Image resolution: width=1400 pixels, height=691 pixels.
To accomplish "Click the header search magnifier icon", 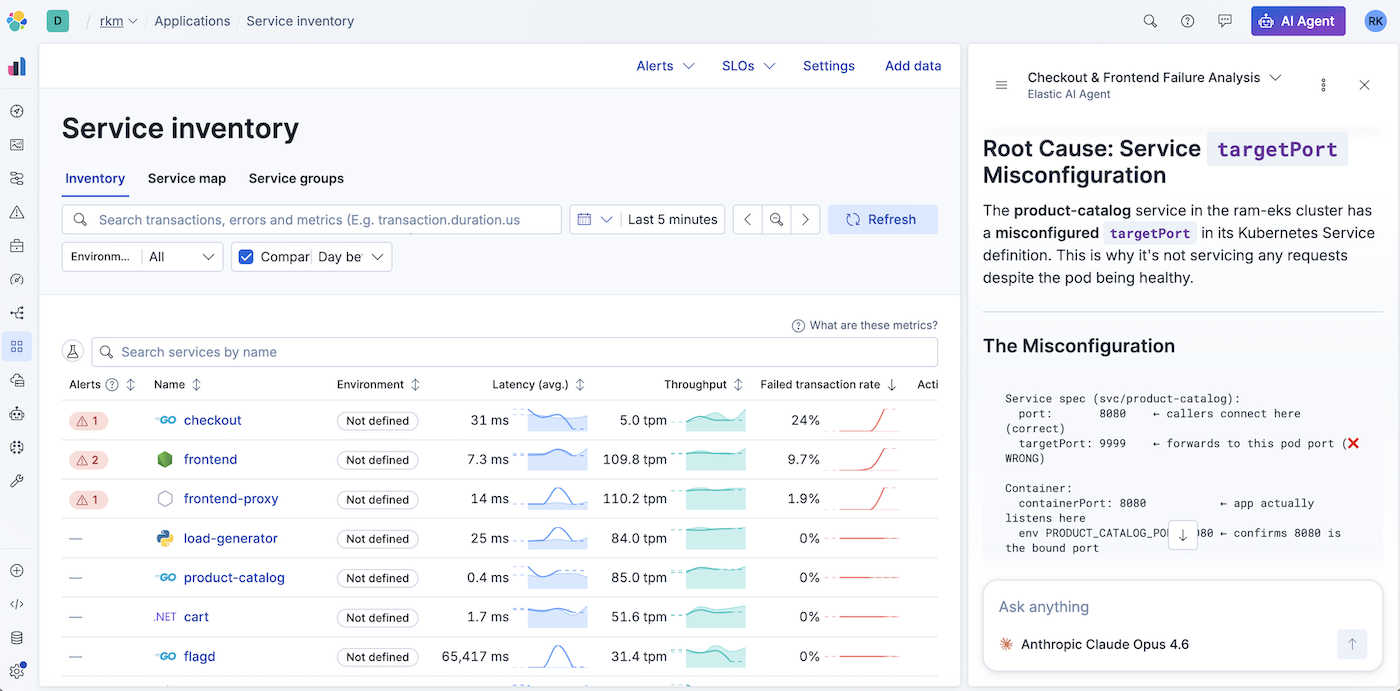I will (x=1150, y=21).
